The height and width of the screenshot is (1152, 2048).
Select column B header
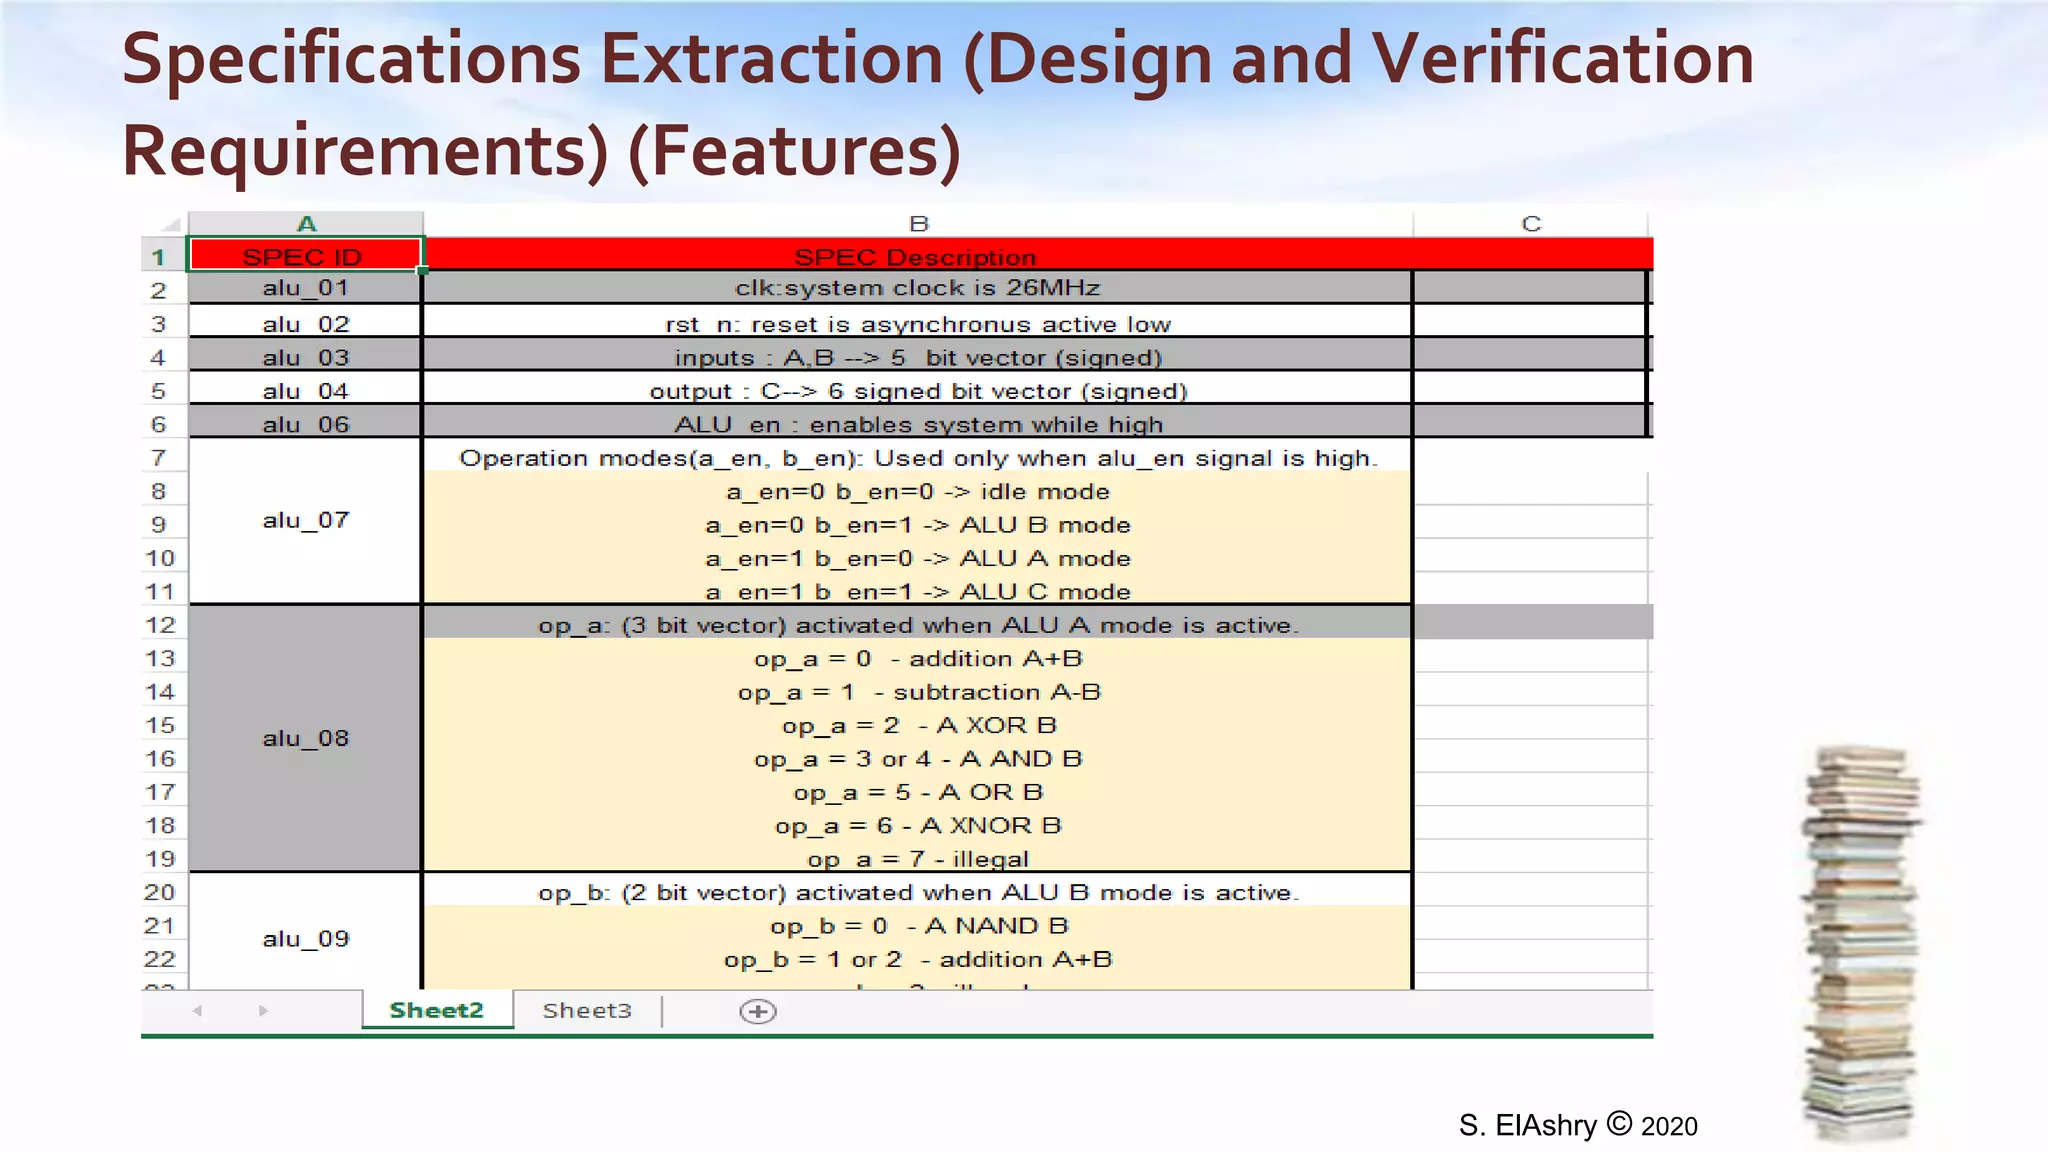click(918, 224)
